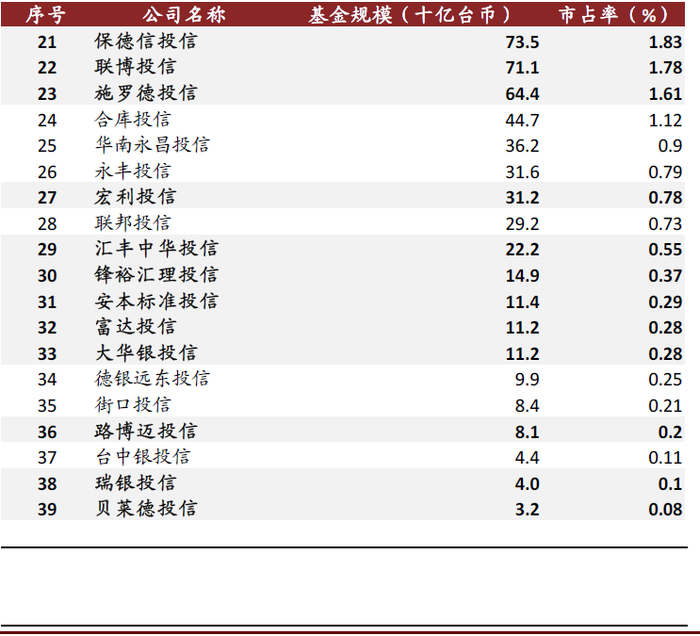This screenshot has width=700, height=636.
Task: Select company name 永丰投信
Action: [x=133, y=171]
